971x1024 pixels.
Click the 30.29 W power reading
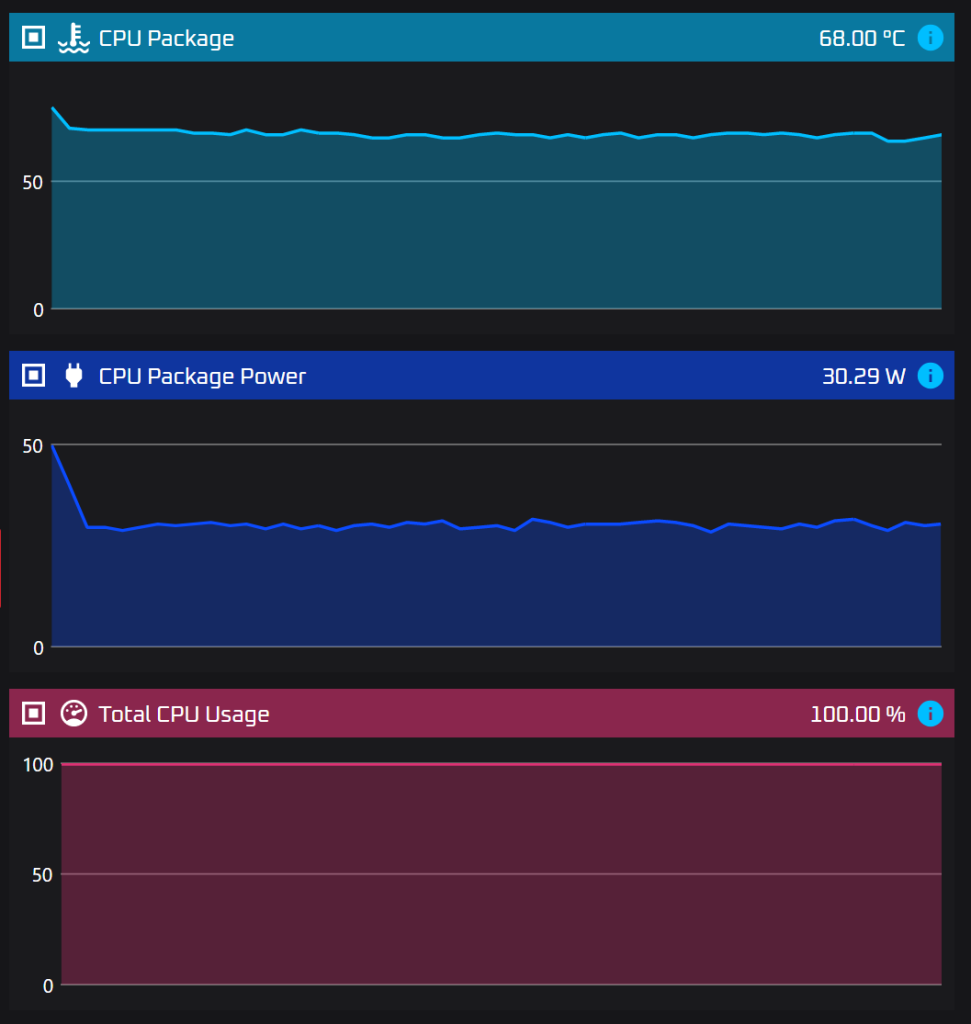pos(863,376)
